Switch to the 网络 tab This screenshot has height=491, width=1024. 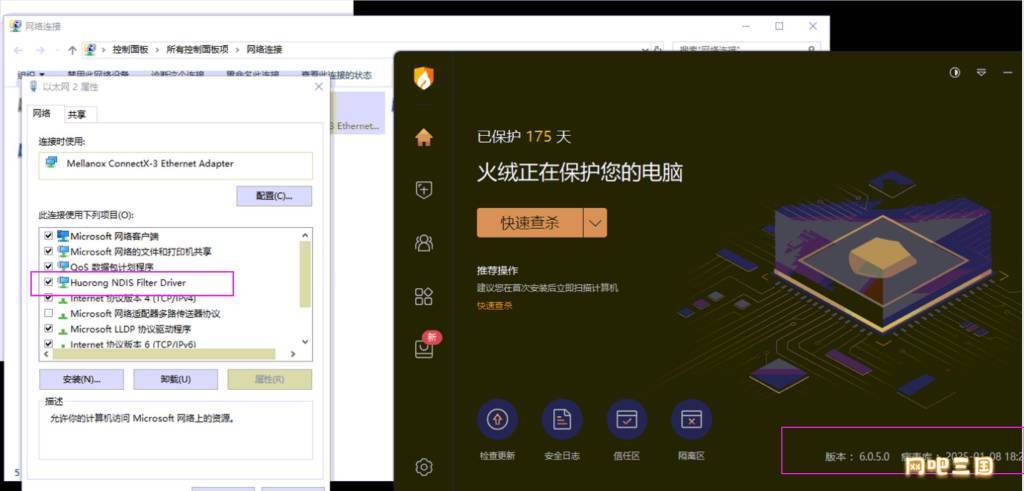click(x=42, y=114)
